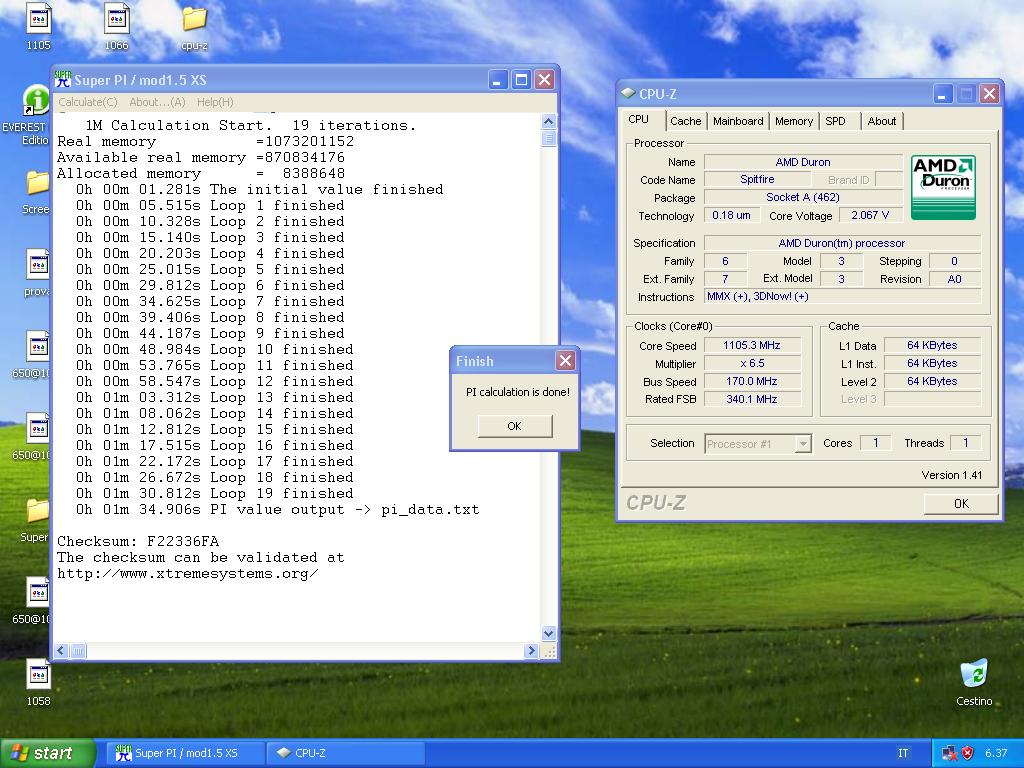This screenshot has height=768, width=1024.
Task: Open the Windows start menu
Action: coord(47,753)
